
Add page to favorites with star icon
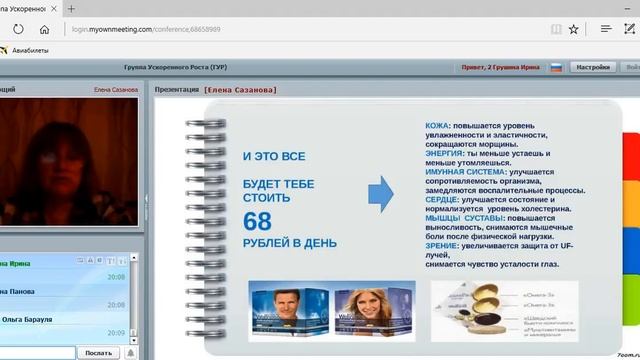click(x=573, y=29)
